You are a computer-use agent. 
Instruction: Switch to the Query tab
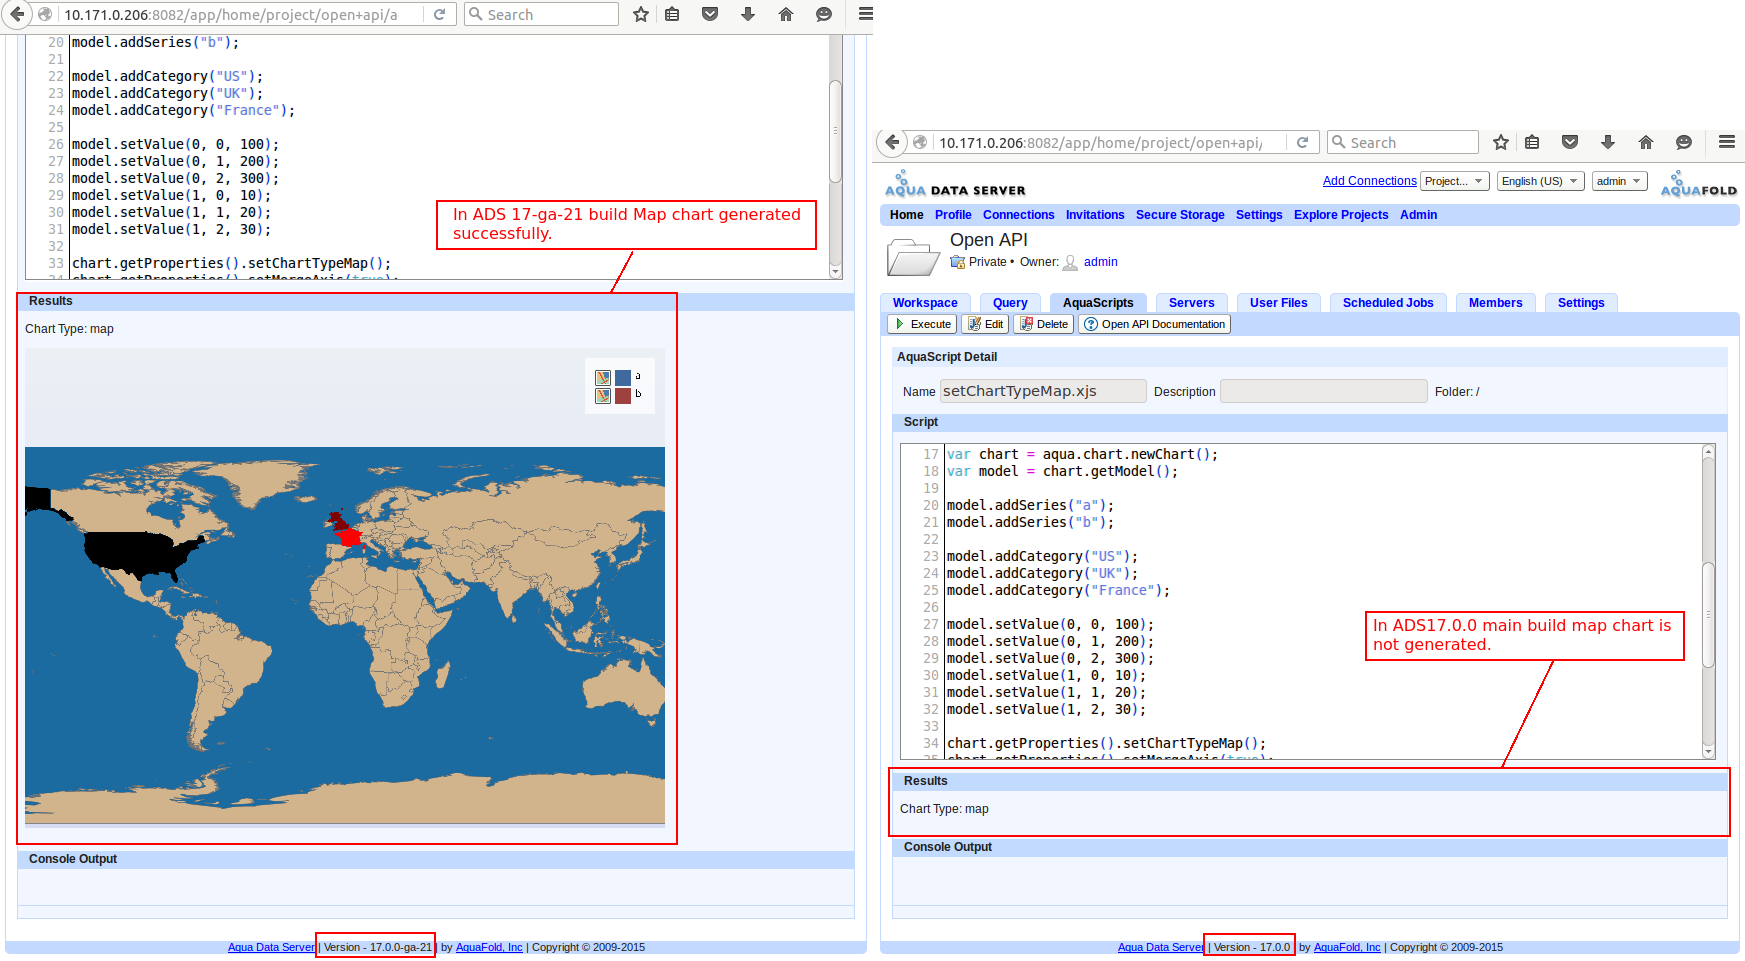point(1010,303)
